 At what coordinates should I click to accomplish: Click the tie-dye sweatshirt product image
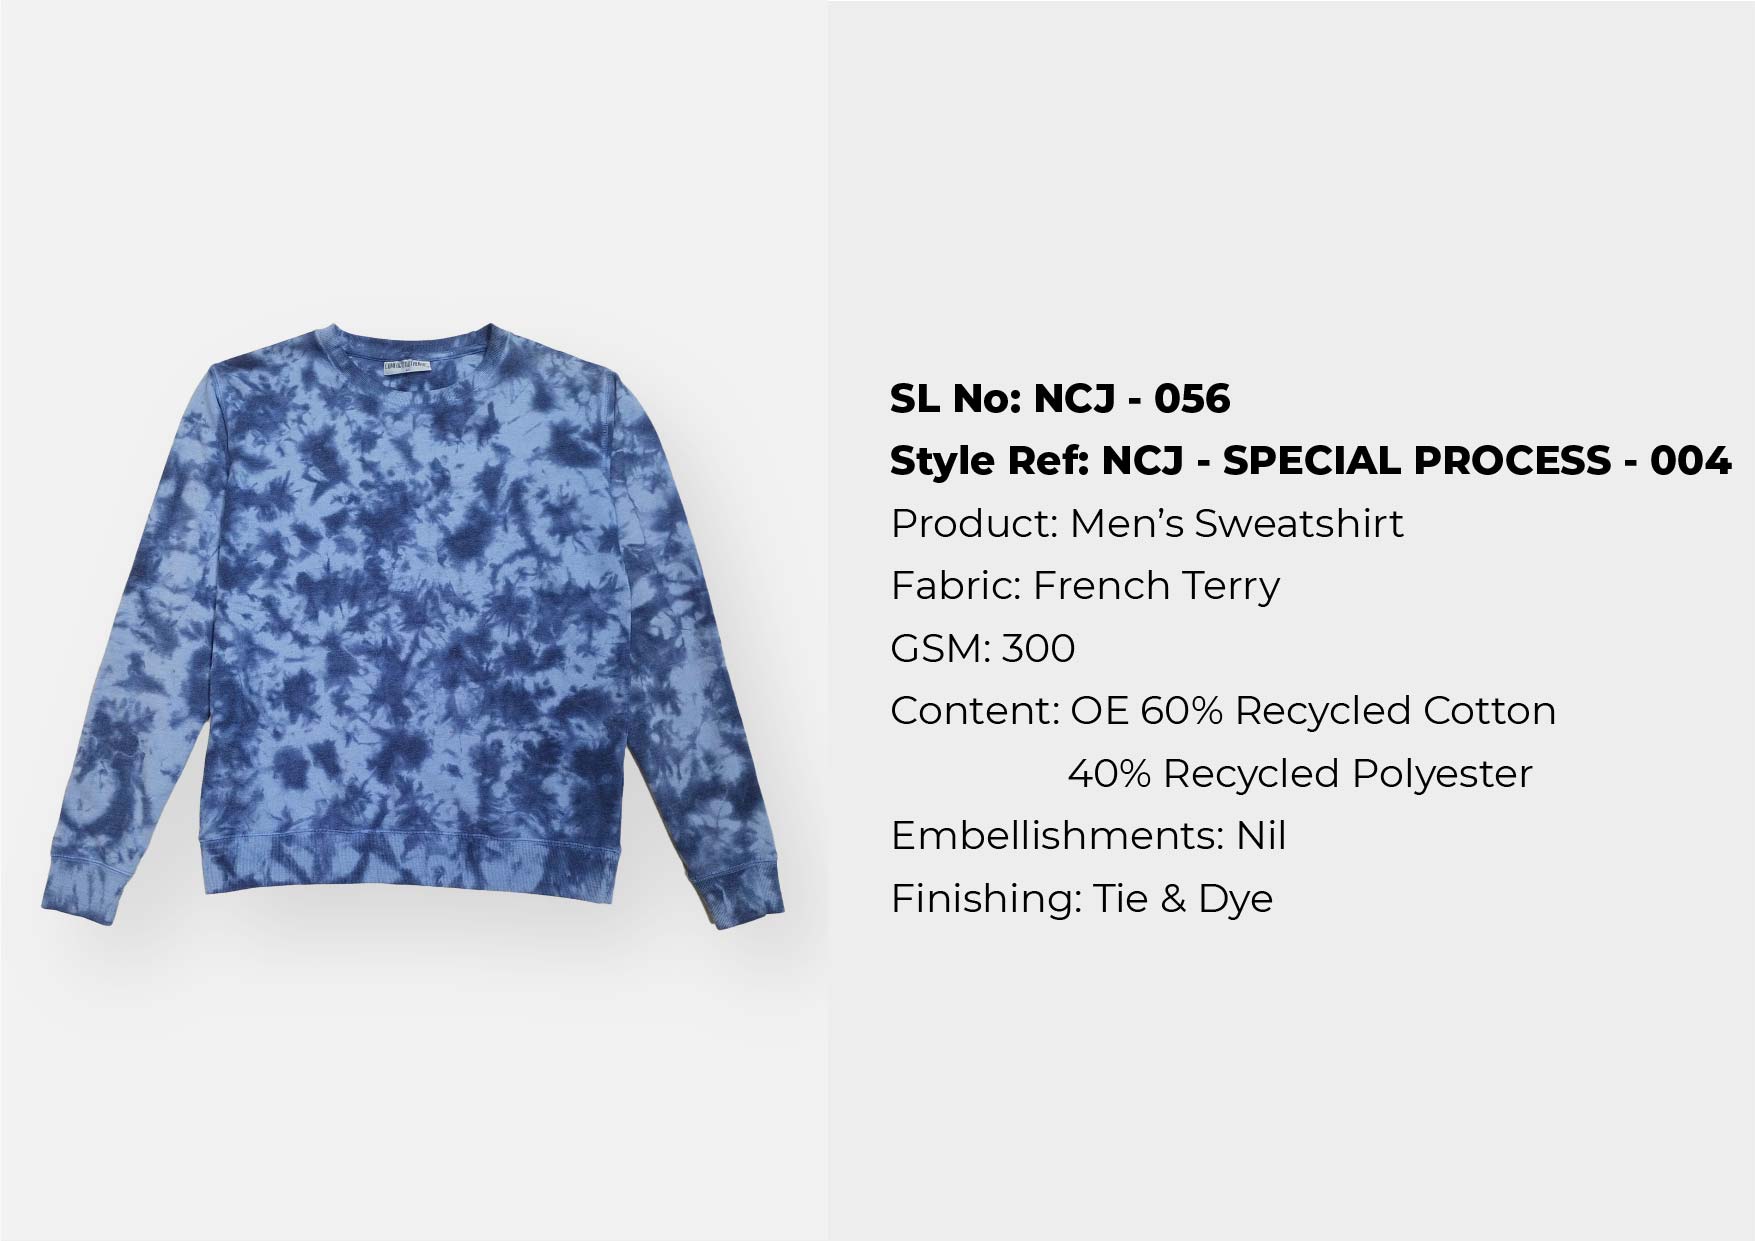tap(412, 625)
